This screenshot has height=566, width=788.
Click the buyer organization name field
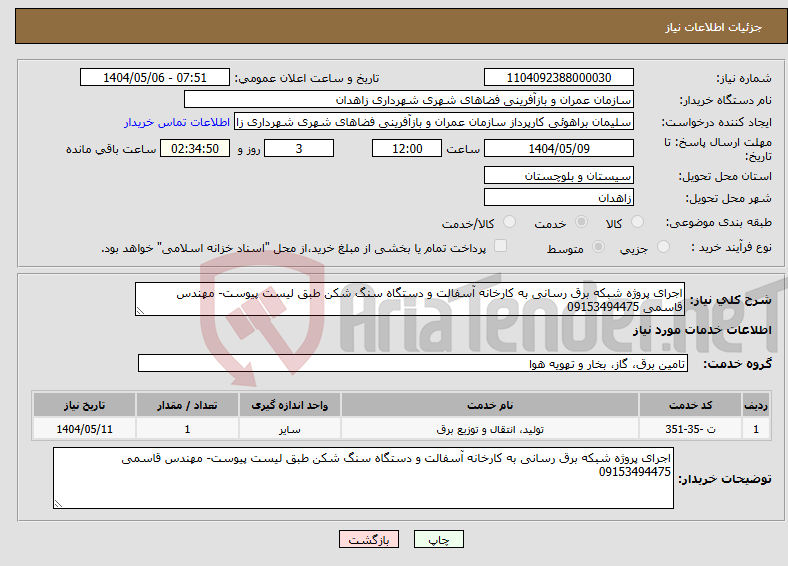tap(409, 100)
